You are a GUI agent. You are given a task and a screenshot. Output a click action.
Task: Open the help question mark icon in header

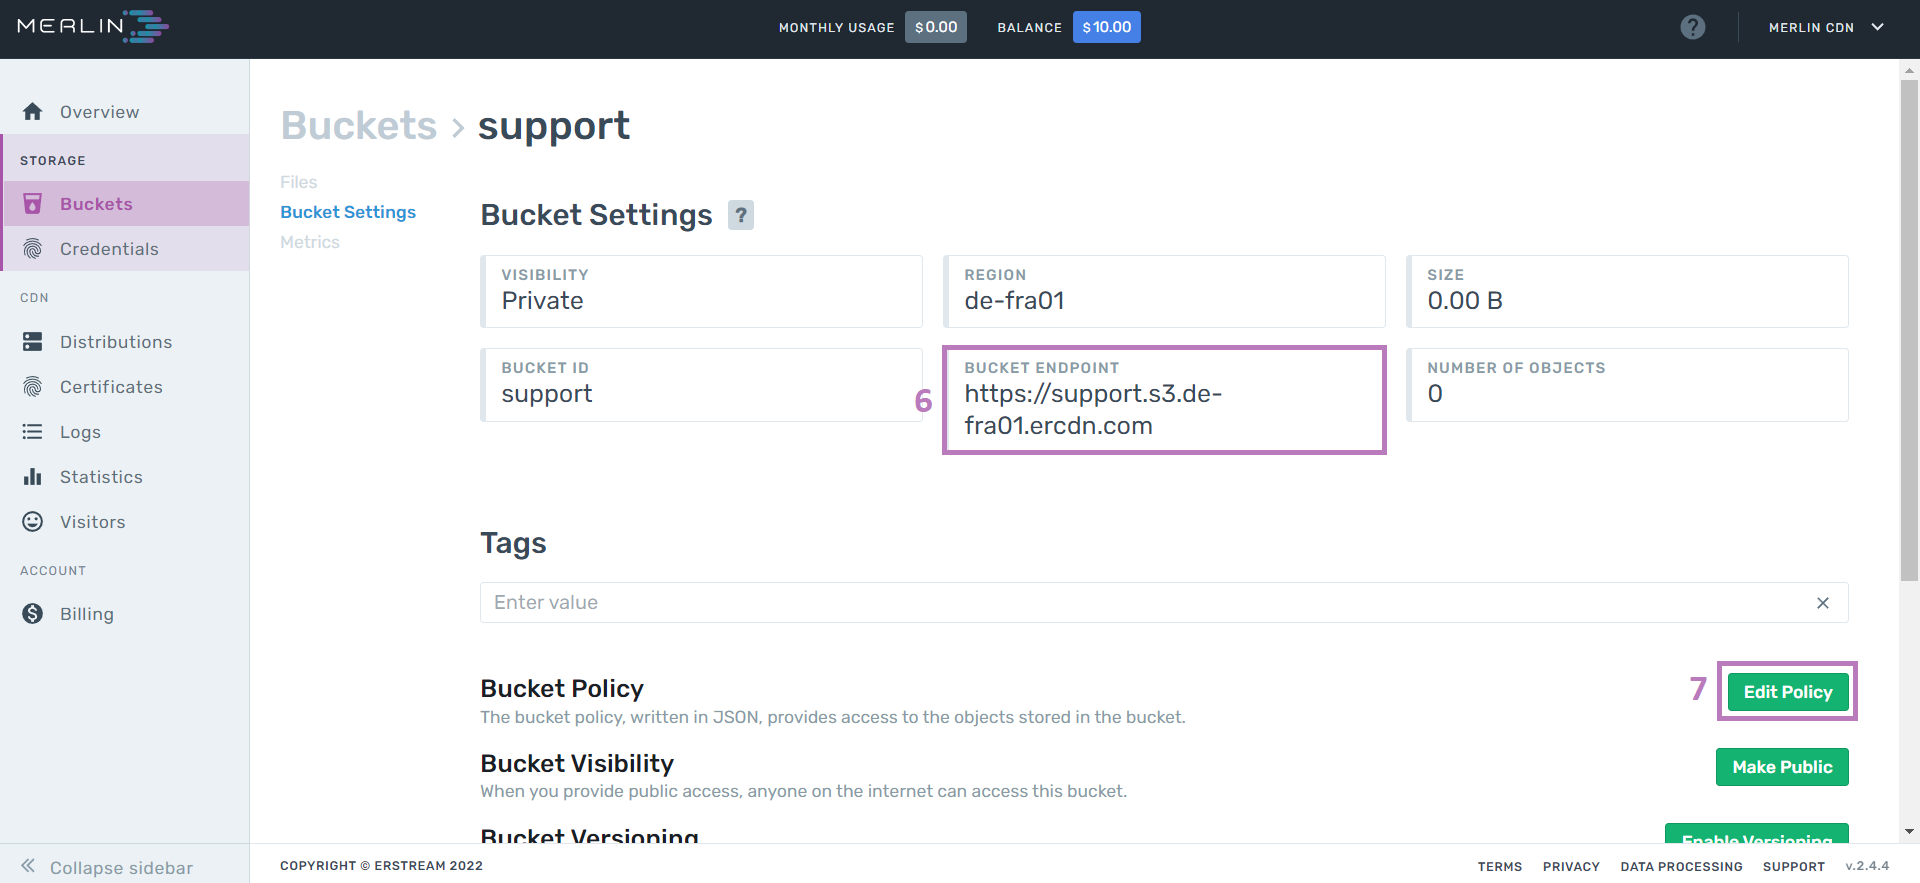1692,27
